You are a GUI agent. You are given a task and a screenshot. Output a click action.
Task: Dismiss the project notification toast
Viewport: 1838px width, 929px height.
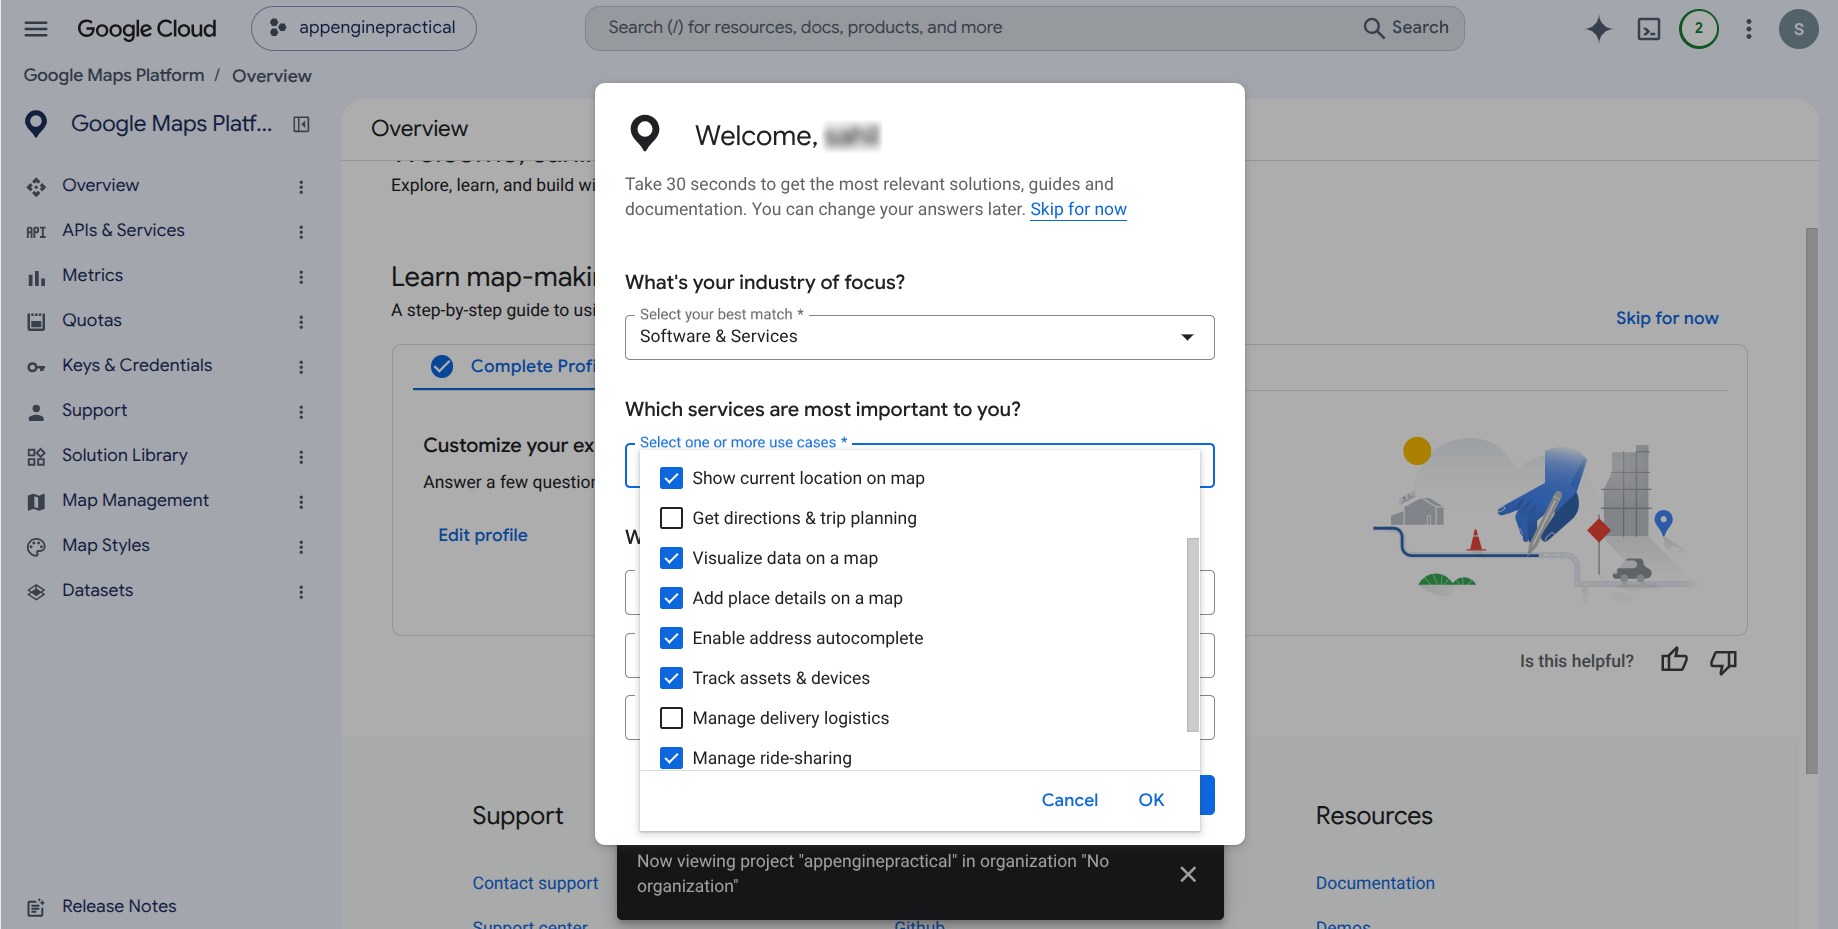(x=1188, y=874)
